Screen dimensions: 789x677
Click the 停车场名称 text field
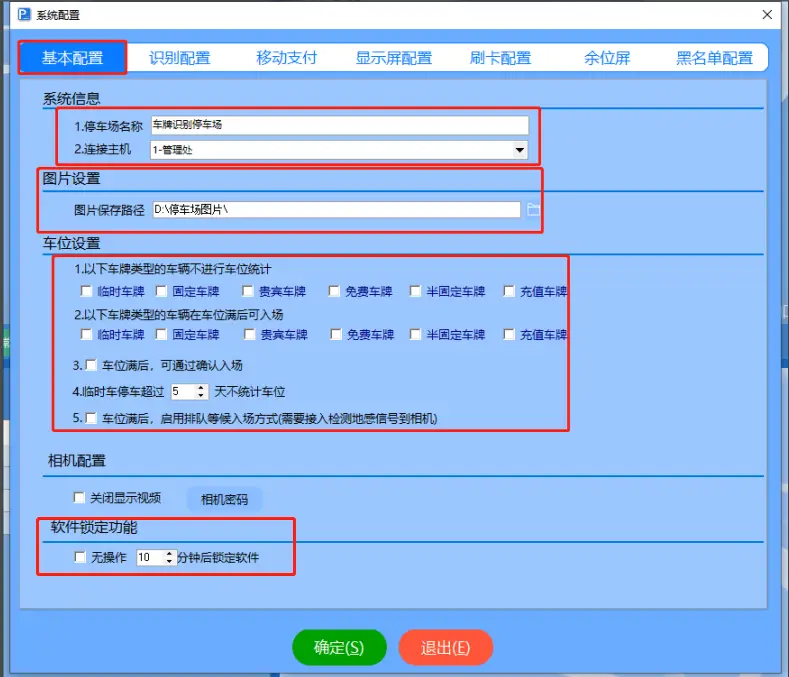point(340,125)
